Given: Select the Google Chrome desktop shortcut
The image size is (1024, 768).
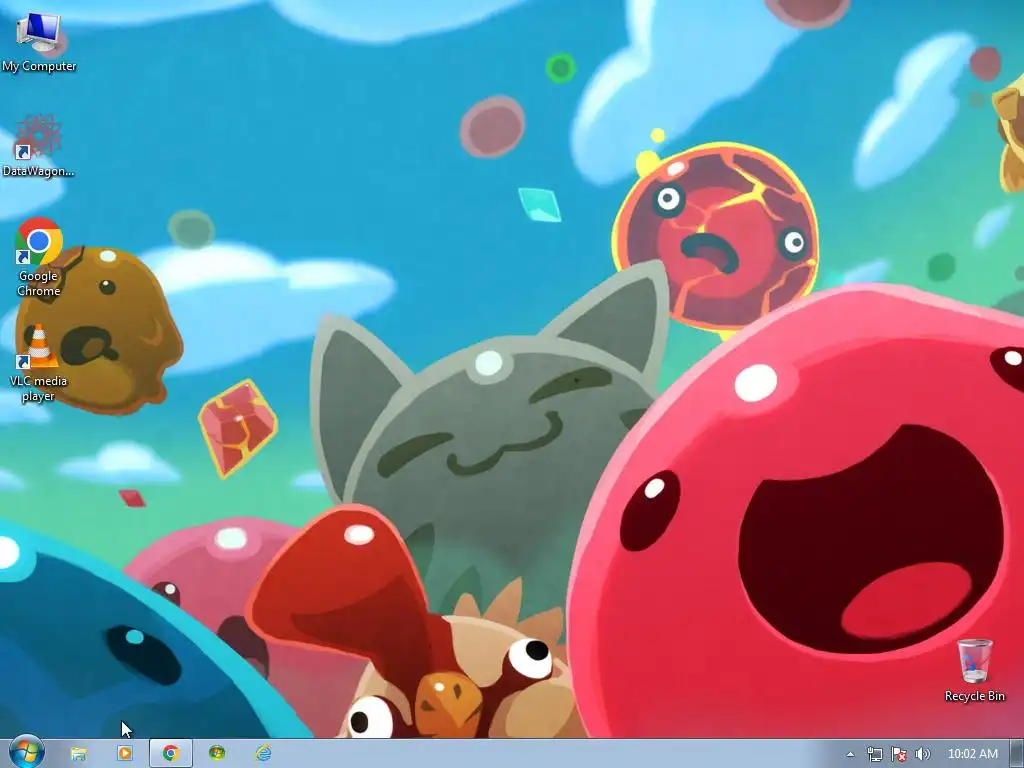Looking at the screenshot, I should tap(39, 257).
